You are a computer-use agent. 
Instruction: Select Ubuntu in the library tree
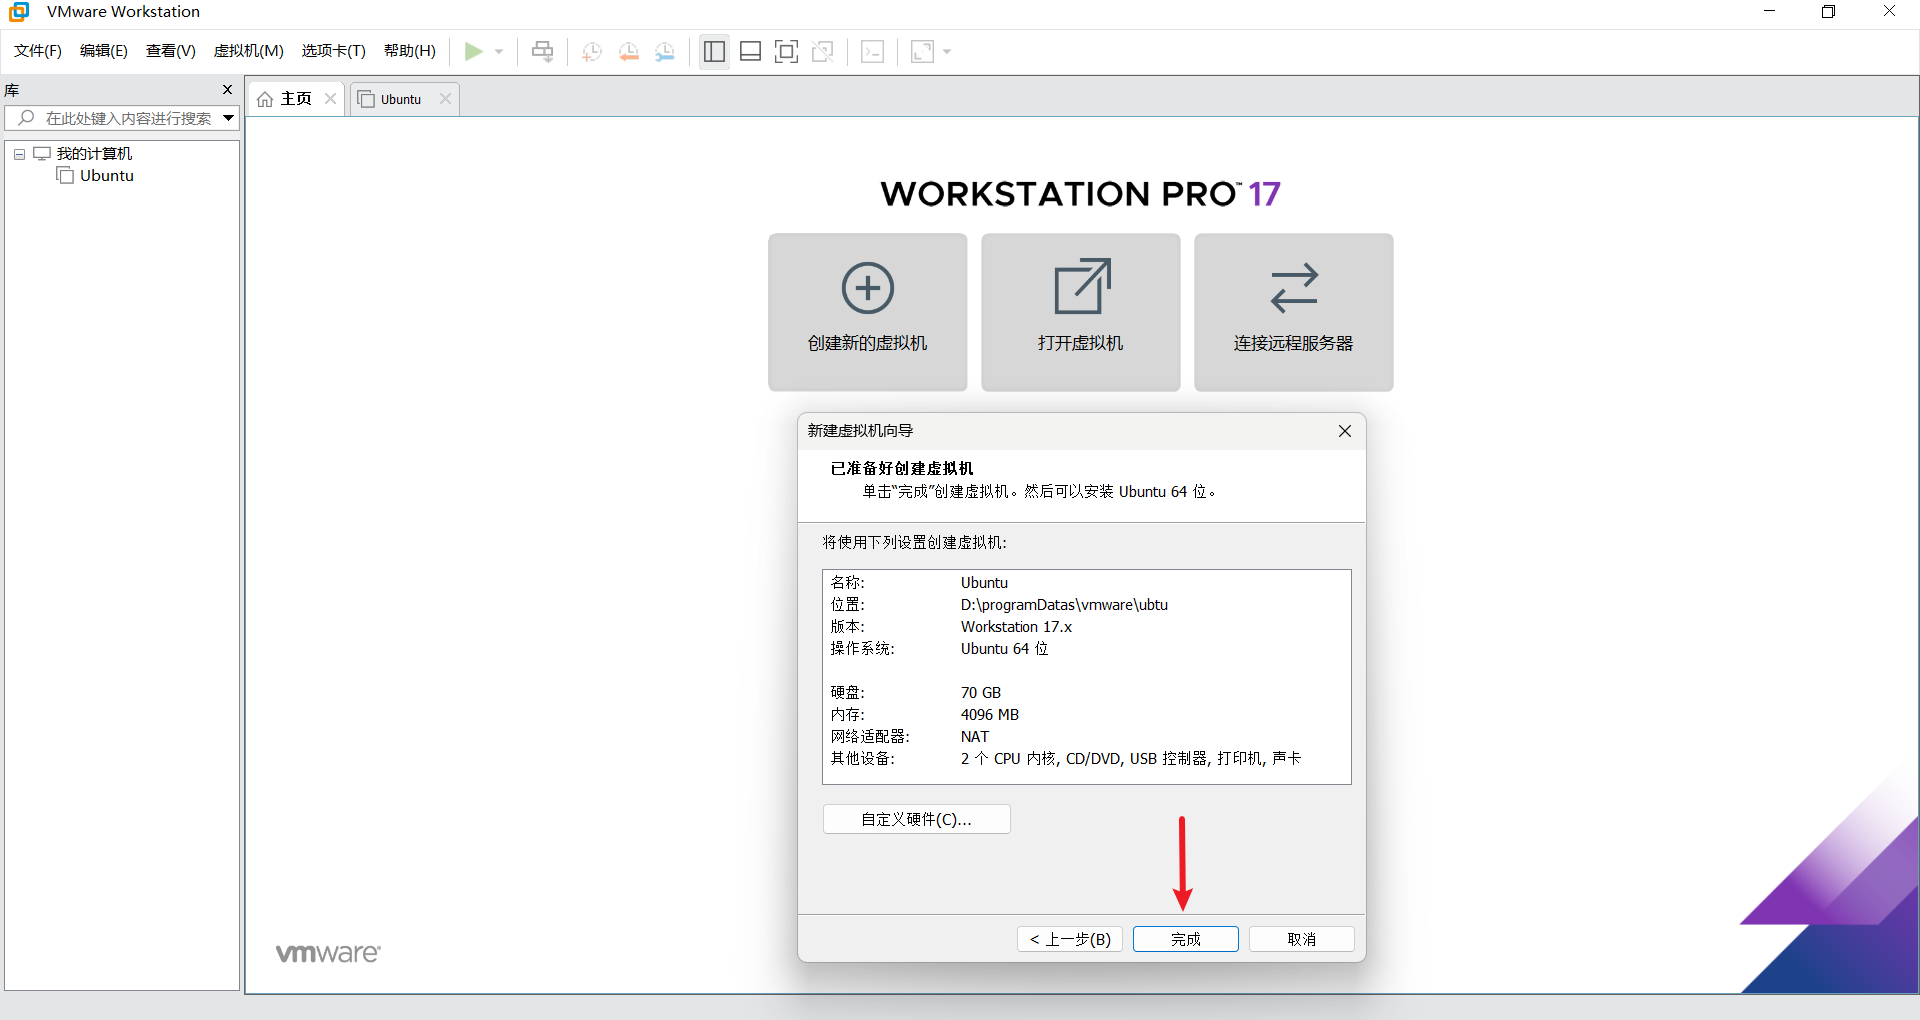click(106, 176)
